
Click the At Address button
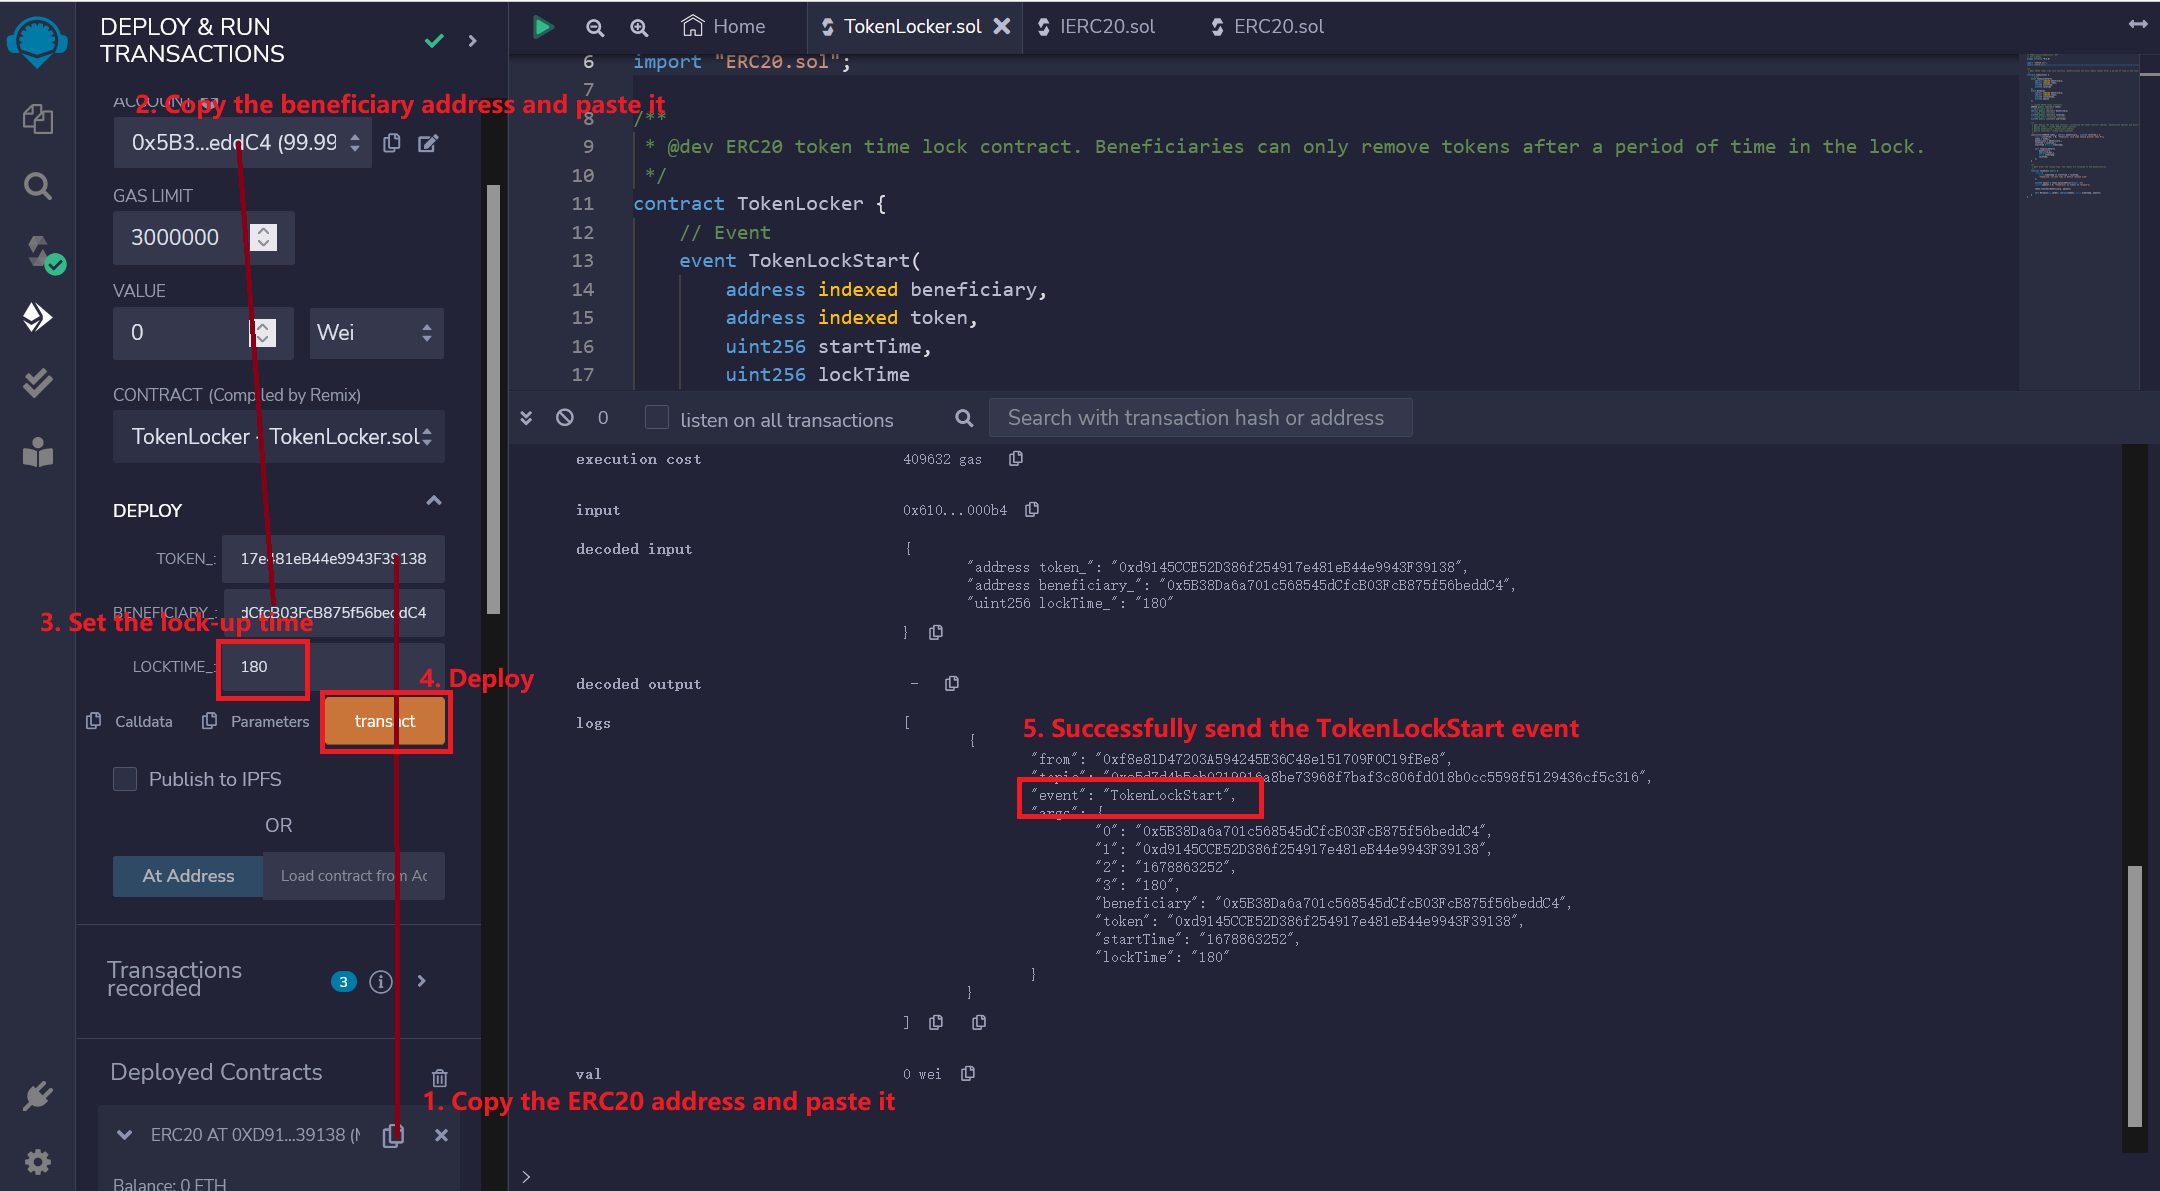tap(188, 876)
